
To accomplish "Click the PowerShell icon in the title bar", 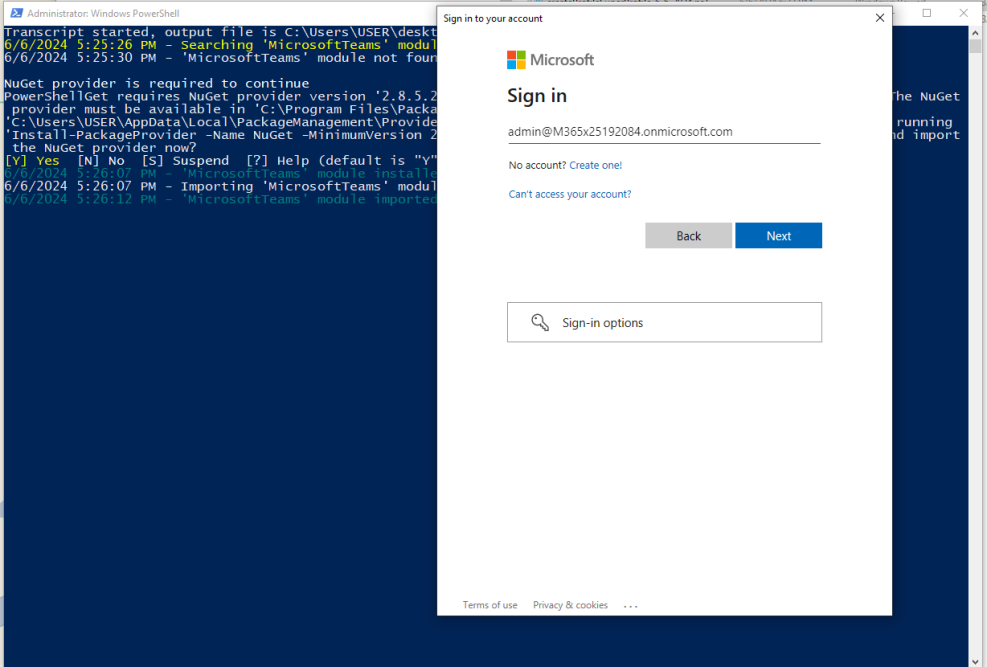I will pos(16,13).
